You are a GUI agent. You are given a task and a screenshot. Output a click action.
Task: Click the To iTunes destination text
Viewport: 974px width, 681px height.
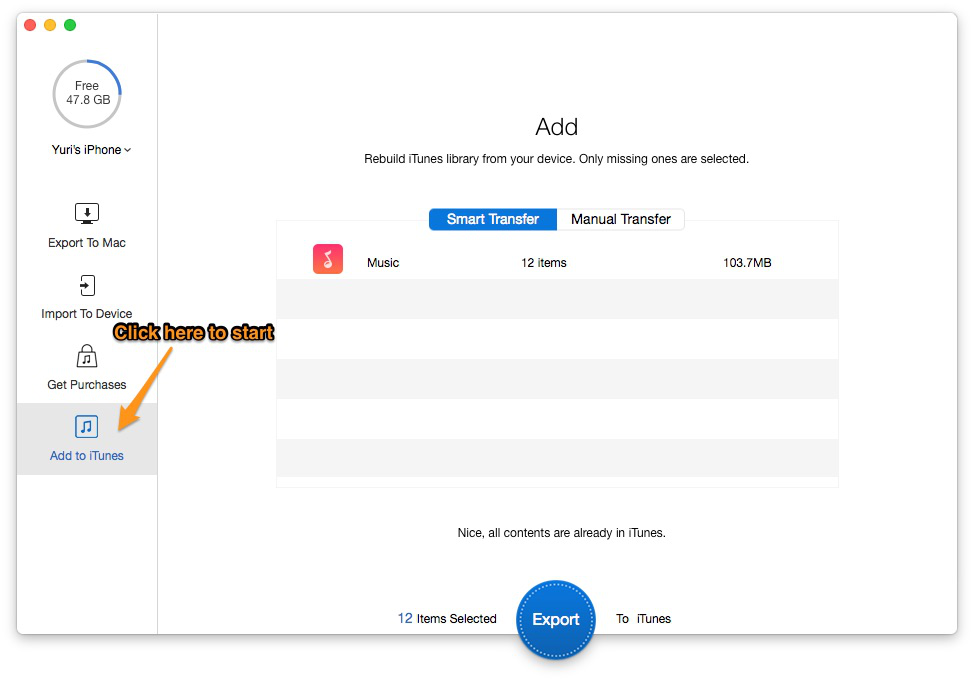click(644, 619)
